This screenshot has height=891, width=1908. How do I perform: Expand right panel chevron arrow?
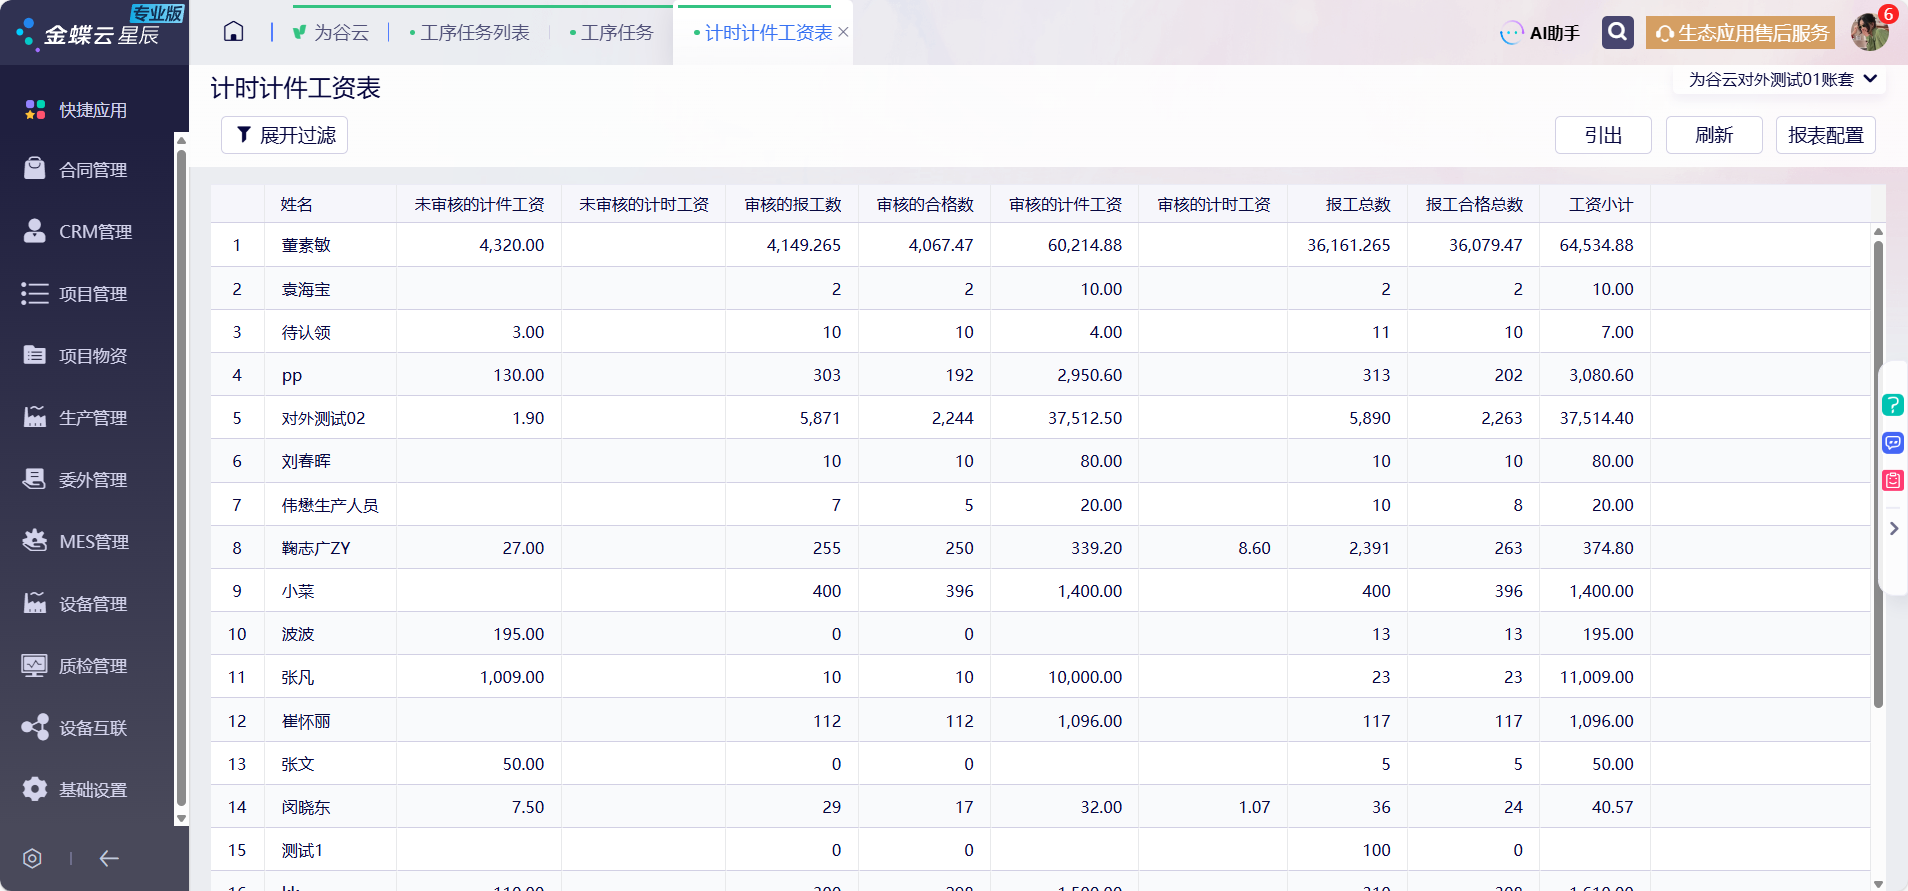(x=1893, y=528)
